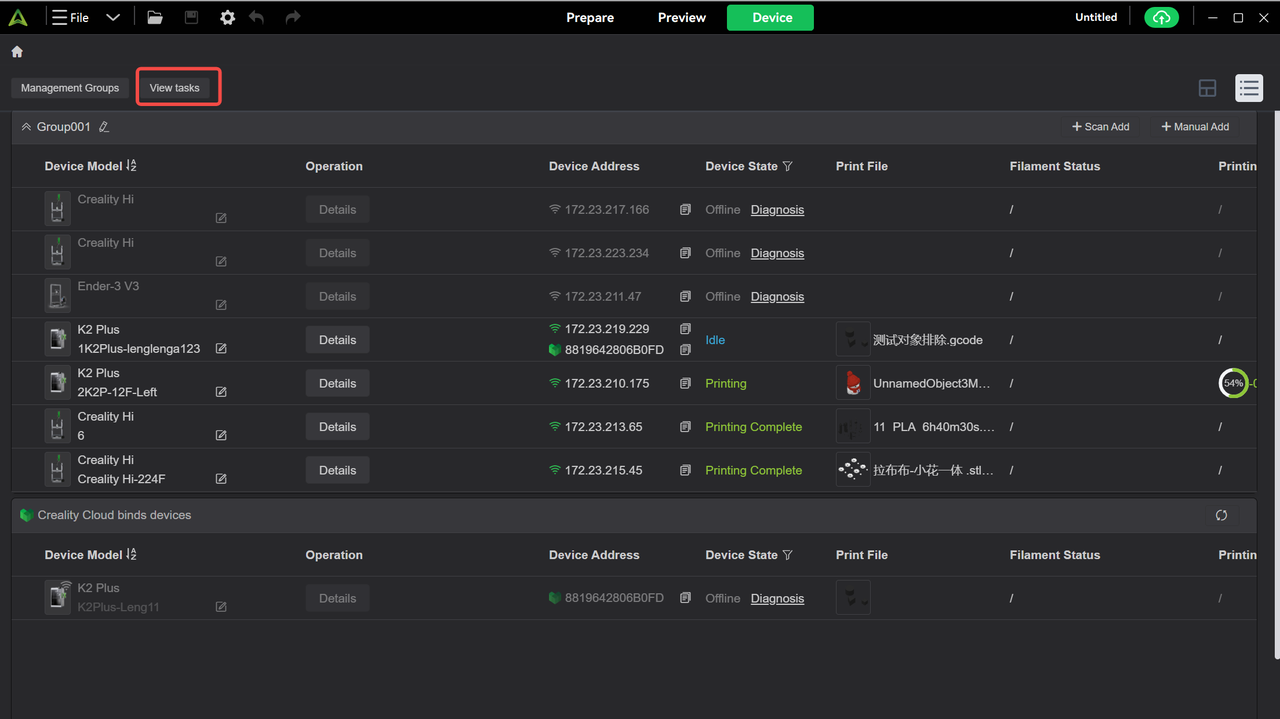
Task: Click the 拉布布 print file thumbnail
Action: coord(853,470)
